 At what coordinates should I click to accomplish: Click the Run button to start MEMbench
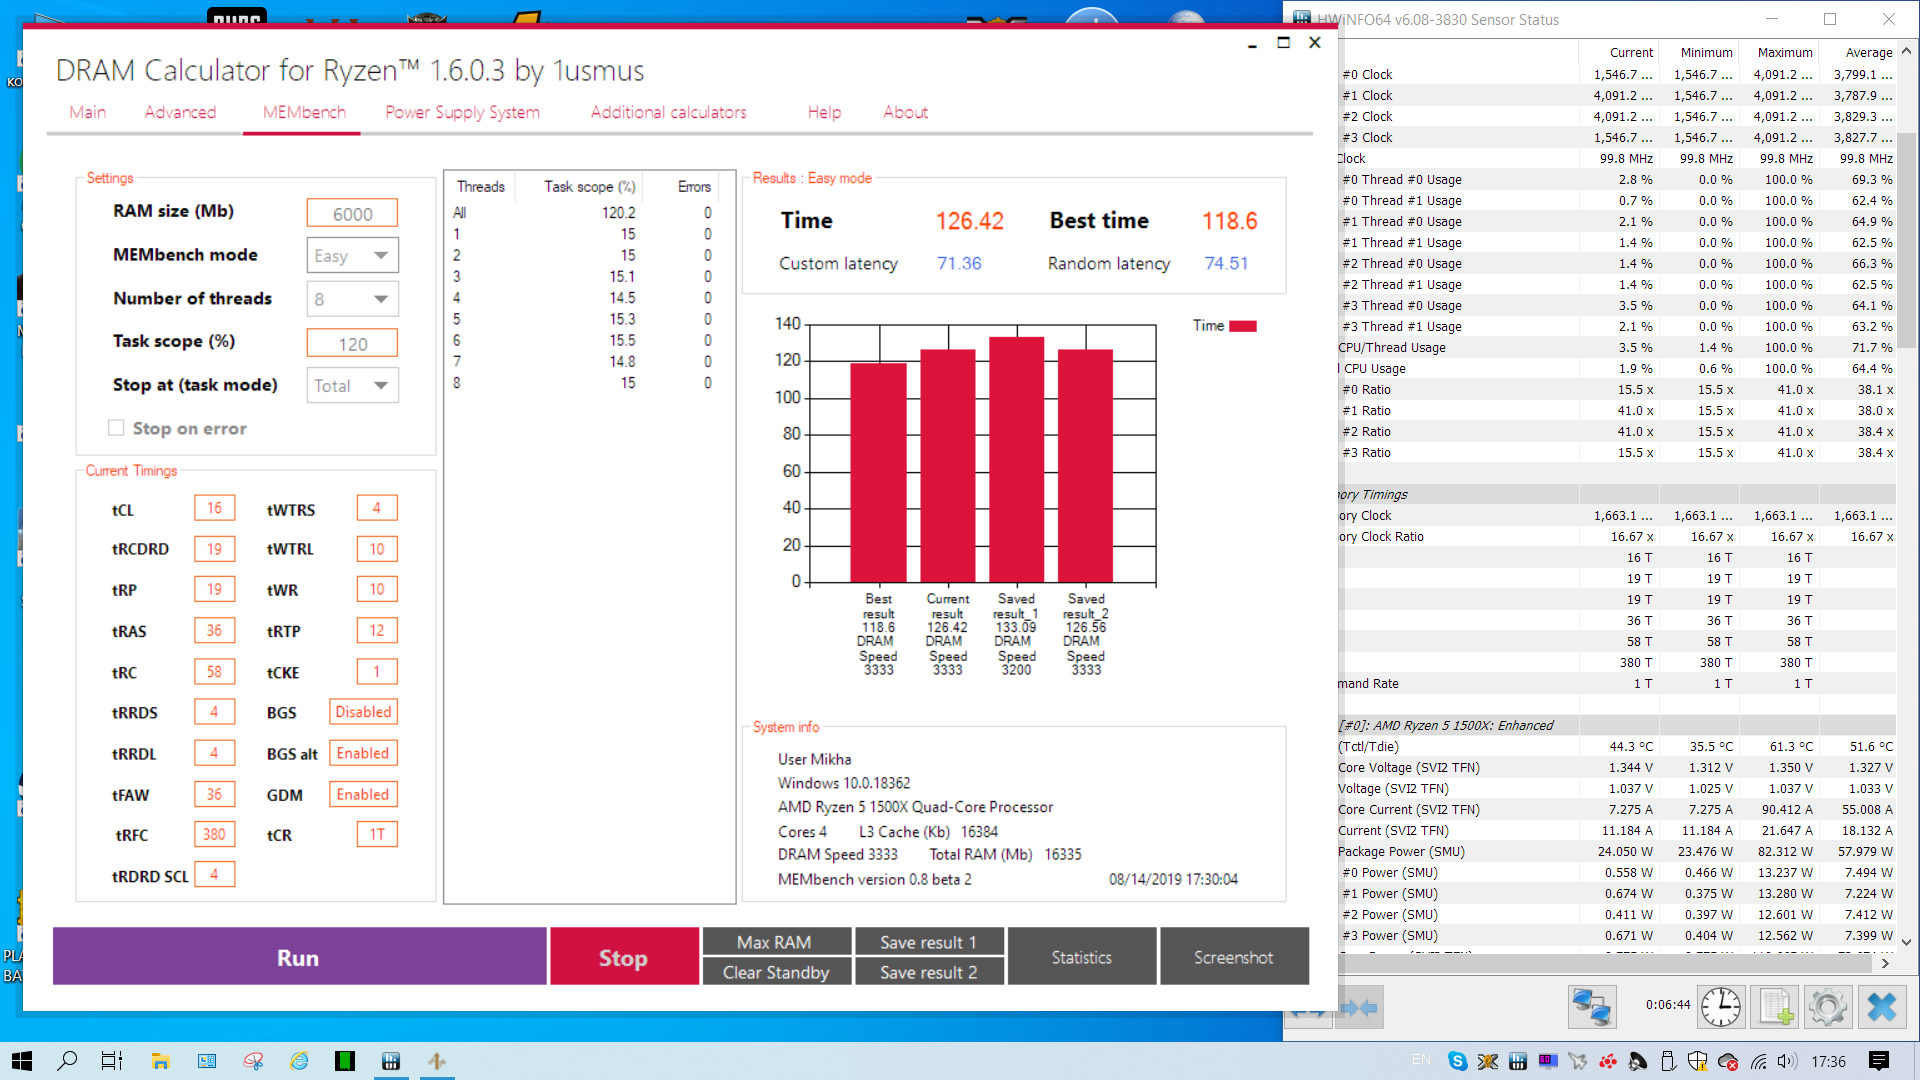pos(298,957)
